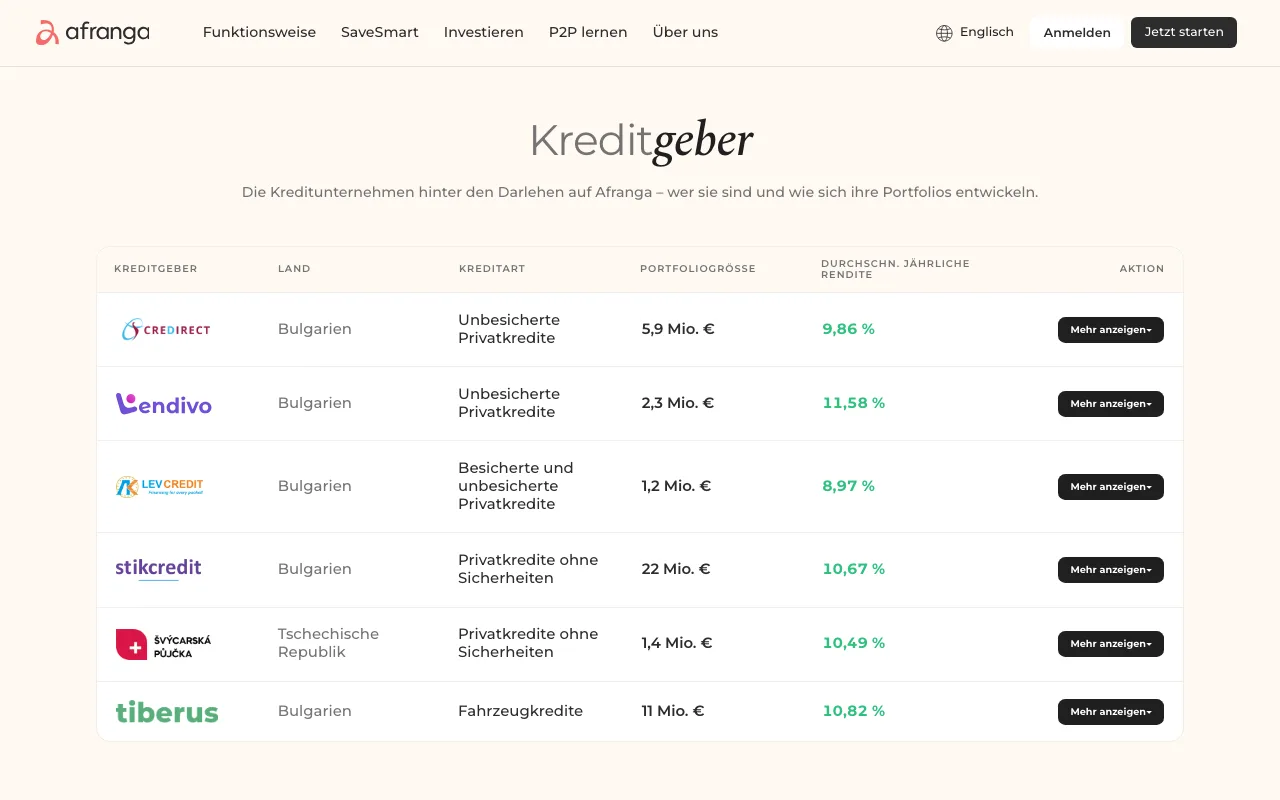The height and width of the screenshot is (800, 1280).
Task: Click the Afranga logo in header
Action: 93,33
